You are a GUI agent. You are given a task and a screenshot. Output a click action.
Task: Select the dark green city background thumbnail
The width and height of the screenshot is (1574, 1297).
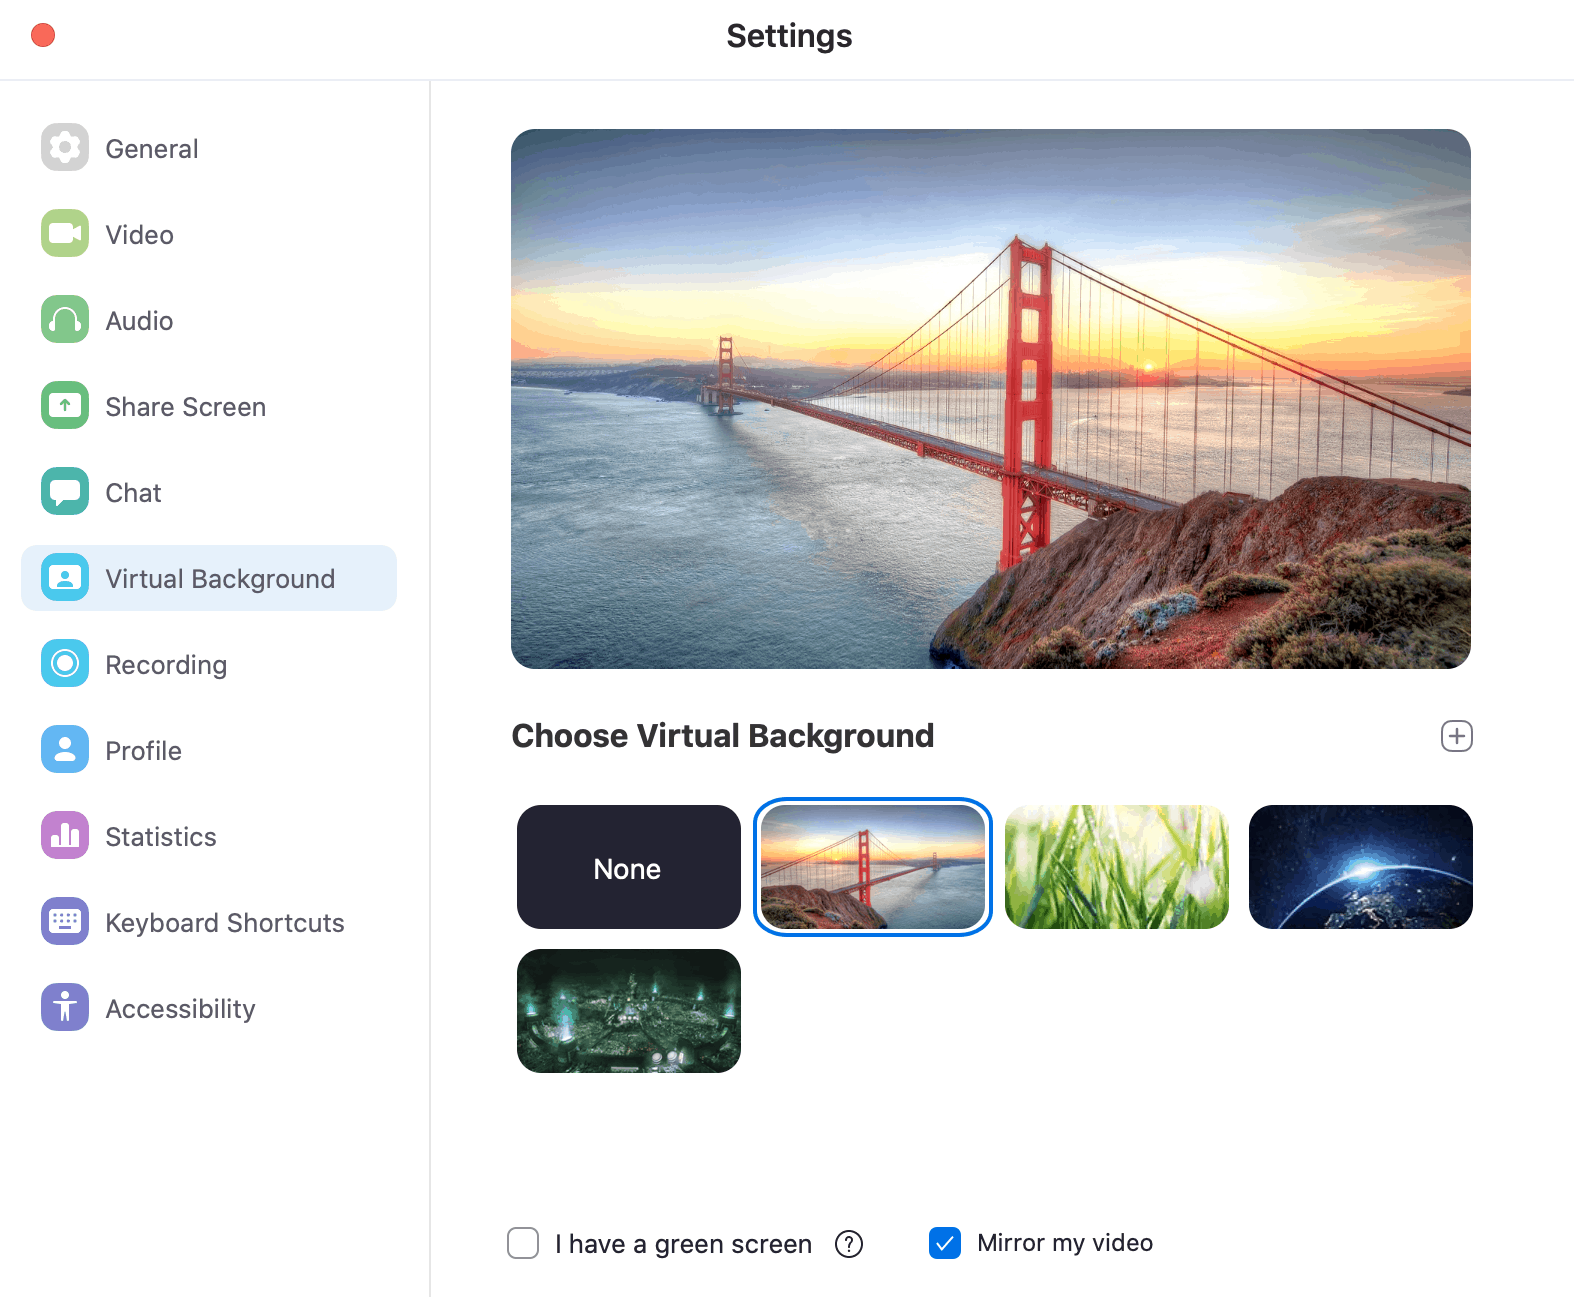coord(628,1011)
